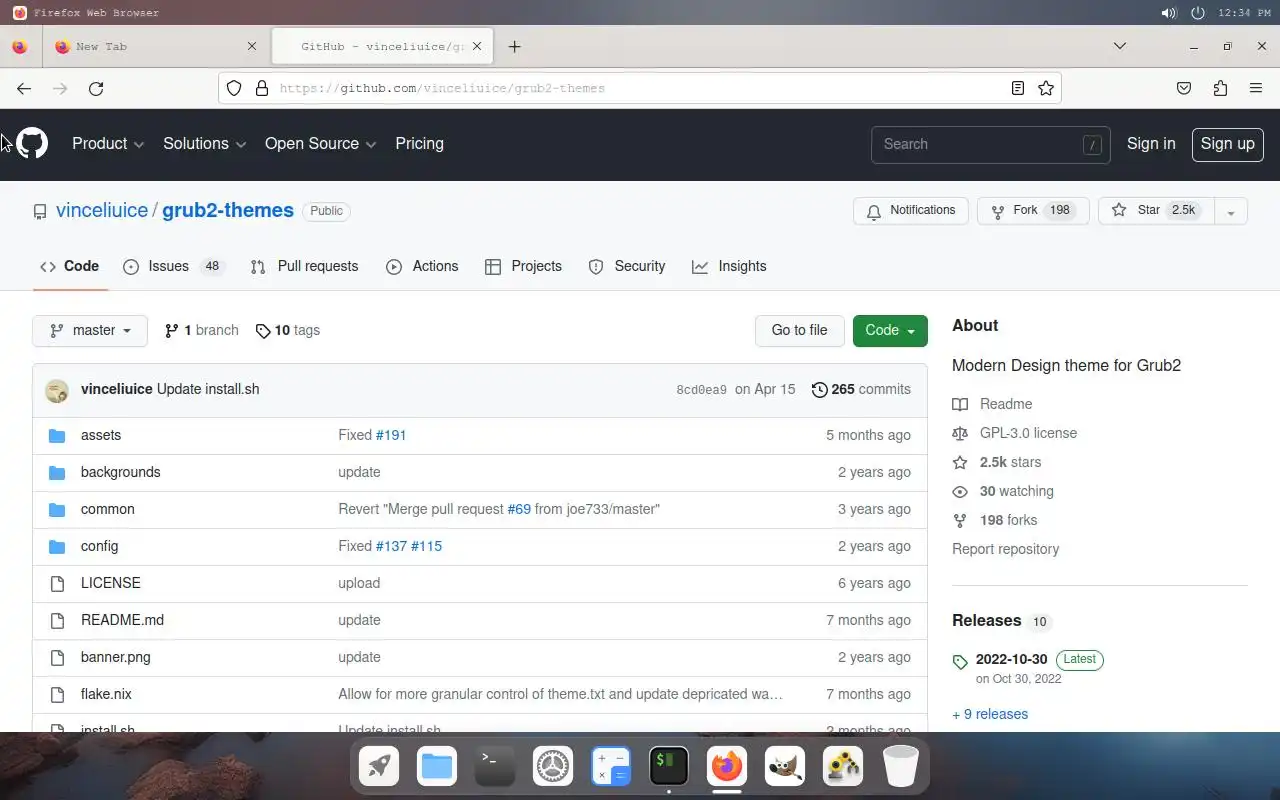Open the GitHub logo home link
The height and width of the screenshot is (800, 1280).
[32, 144]
